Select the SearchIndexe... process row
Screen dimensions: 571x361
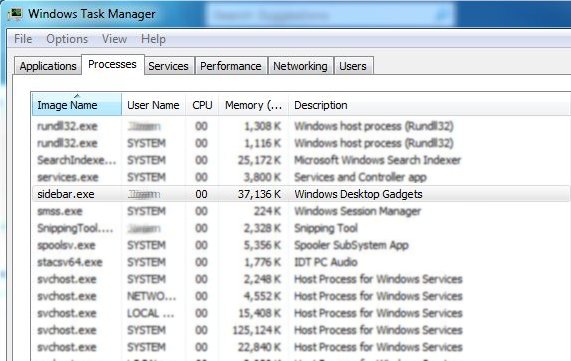click(x=301, y=160)
